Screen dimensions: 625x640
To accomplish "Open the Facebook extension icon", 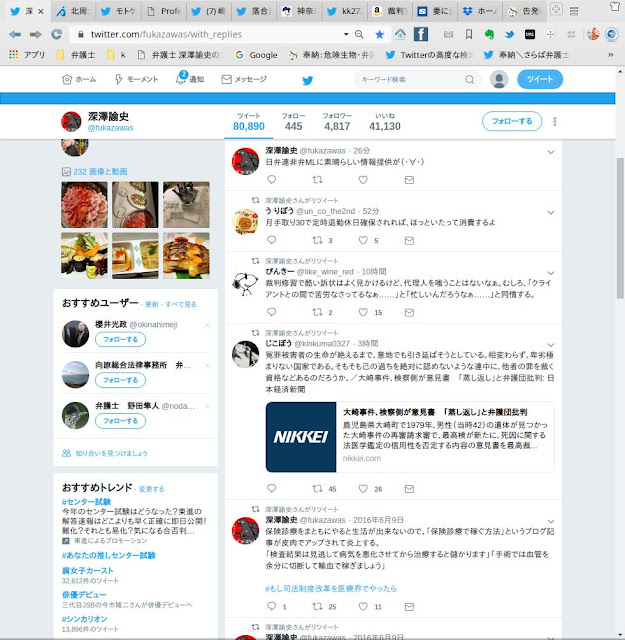I will coord(420,34).
